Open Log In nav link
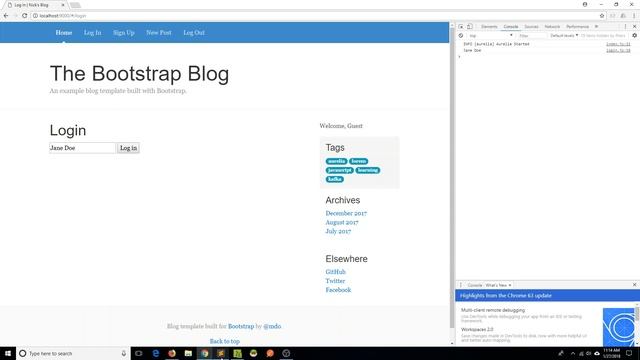 (x=93, y=33)
